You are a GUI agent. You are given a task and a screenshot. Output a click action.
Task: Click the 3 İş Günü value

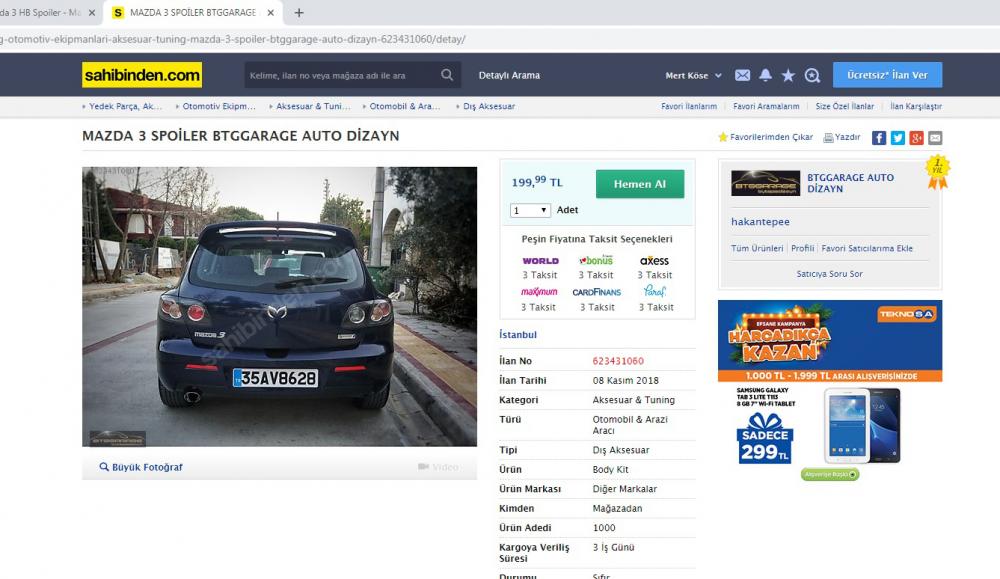click(x=614, y=547)
